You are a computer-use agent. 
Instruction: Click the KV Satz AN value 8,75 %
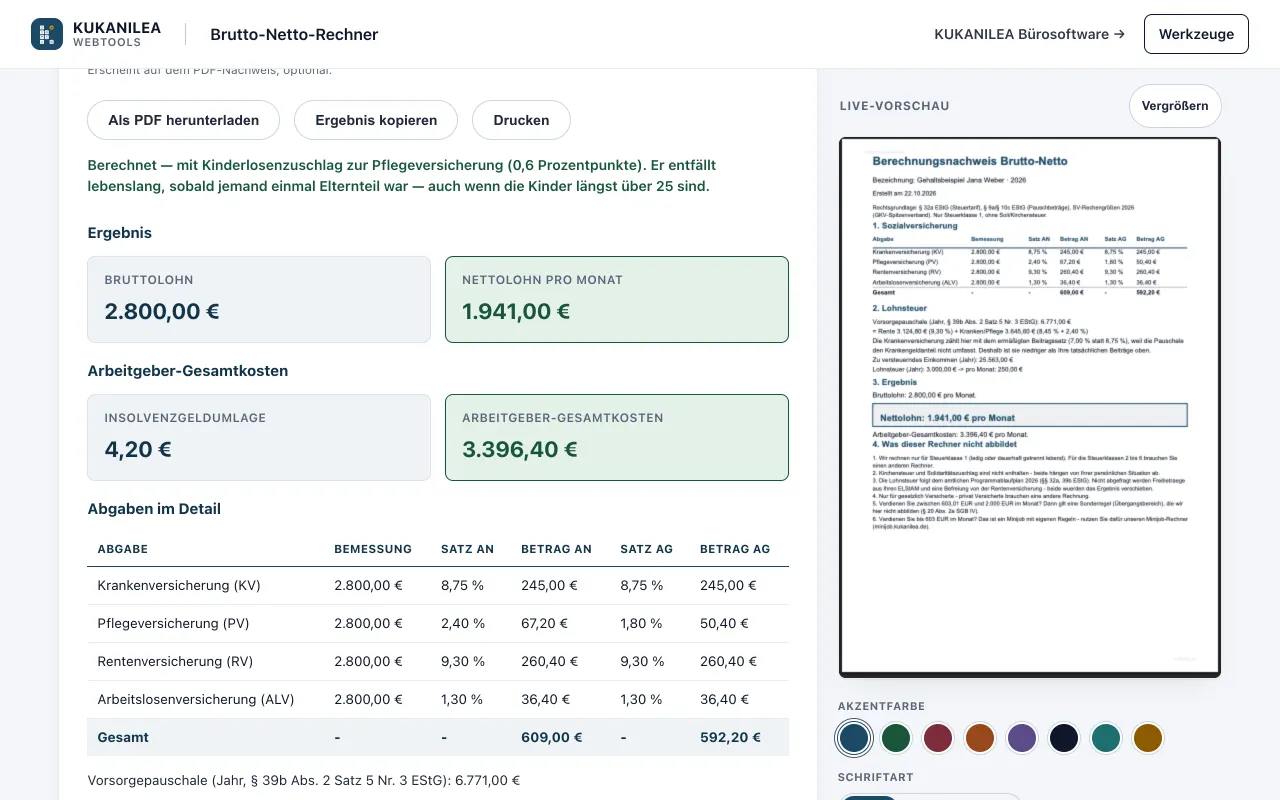[462, 585]
